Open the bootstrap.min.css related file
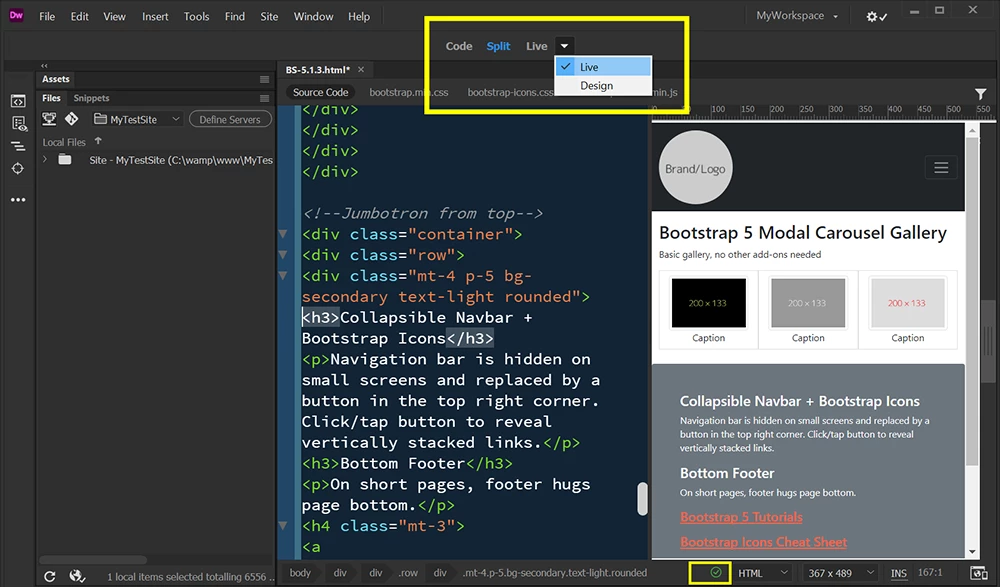Screen dimensions: 1000x587 pos(408,93)
